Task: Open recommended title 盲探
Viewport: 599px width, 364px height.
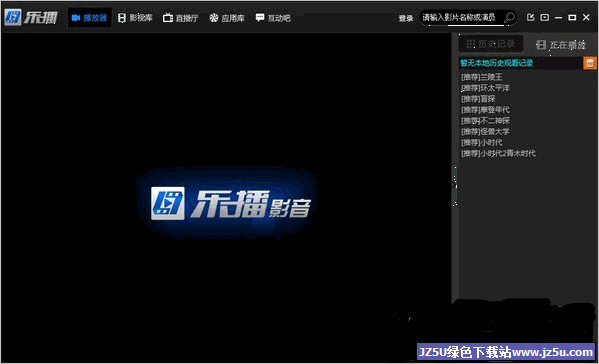Action: tap(478, 99)
